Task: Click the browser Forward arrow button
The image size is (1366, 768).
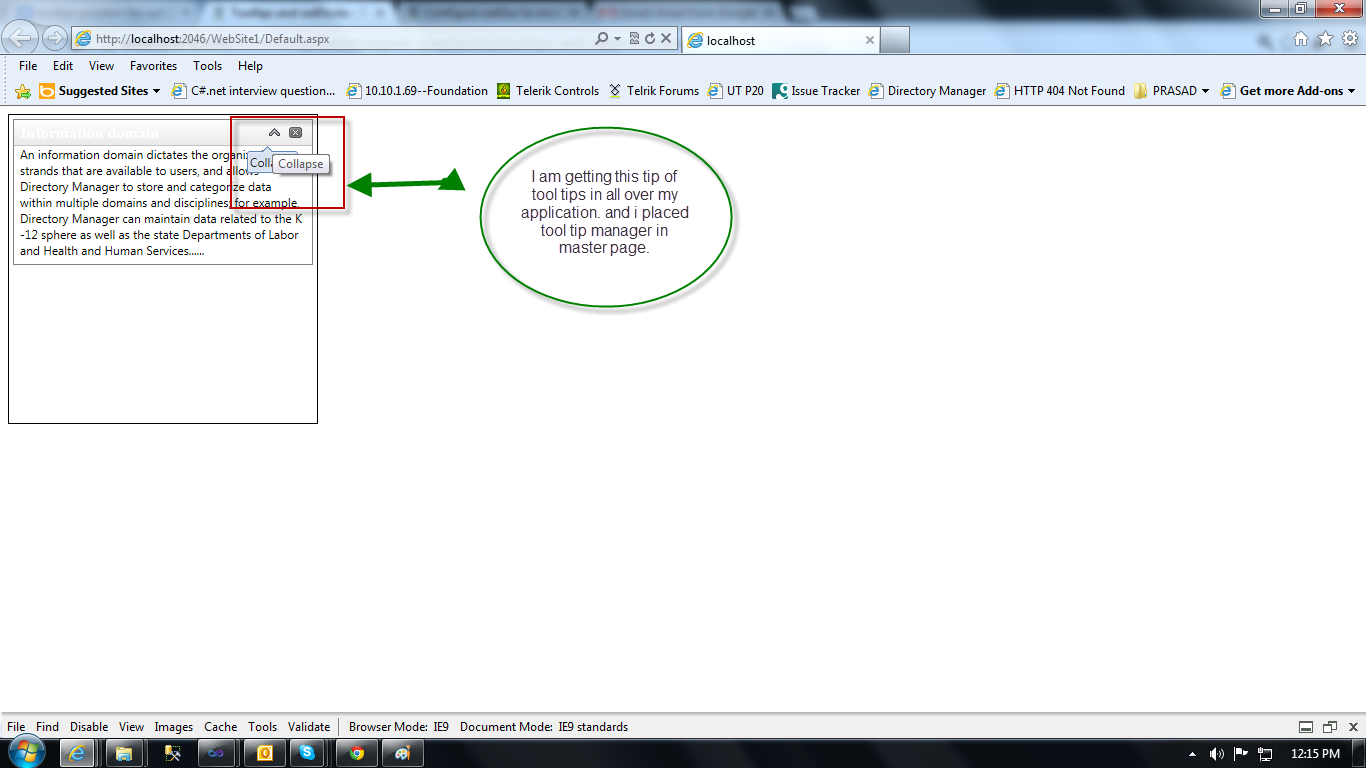Action: point(55,39)
